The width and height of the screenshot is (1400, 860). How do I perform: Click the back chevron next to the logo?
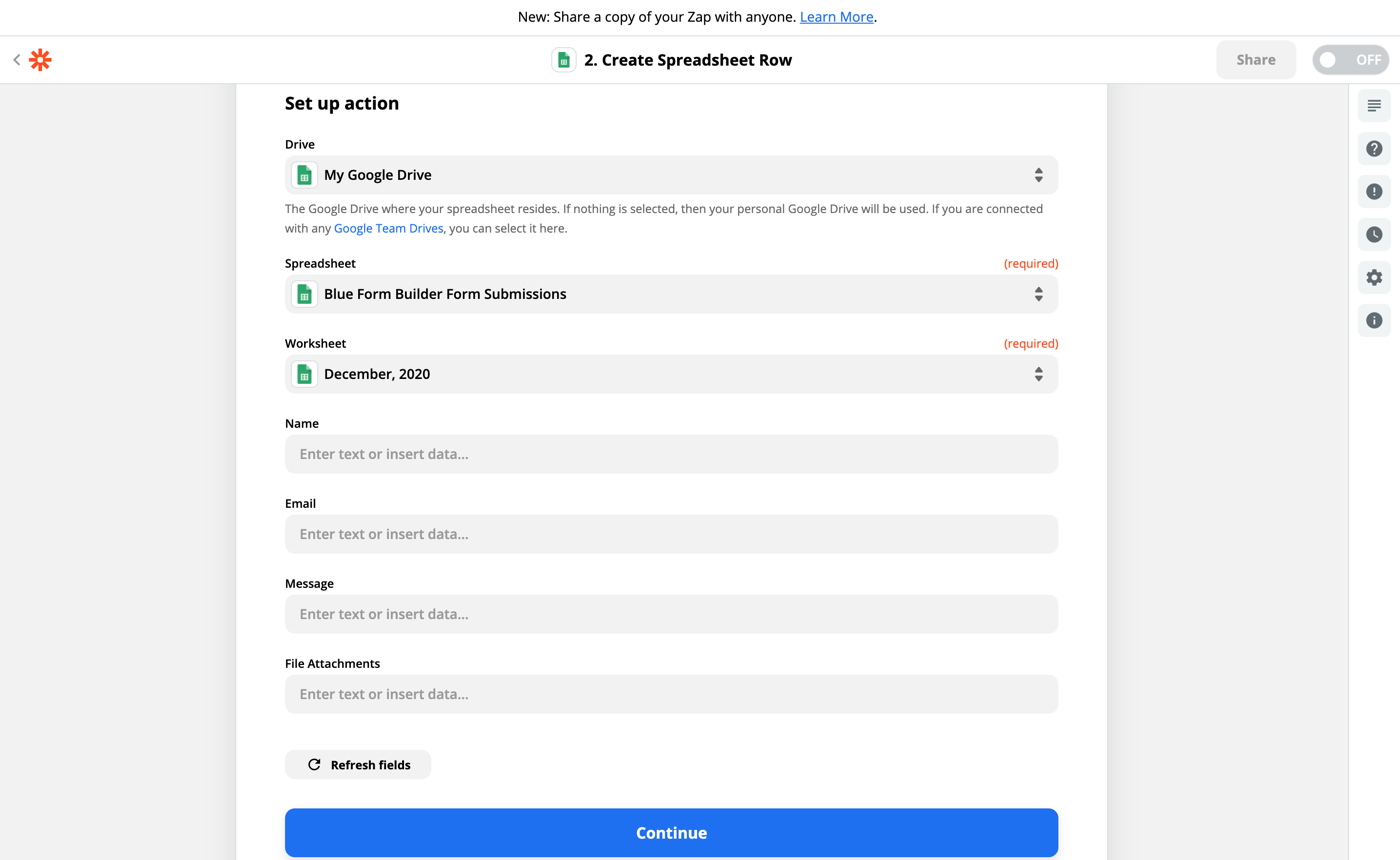[16, 59]
